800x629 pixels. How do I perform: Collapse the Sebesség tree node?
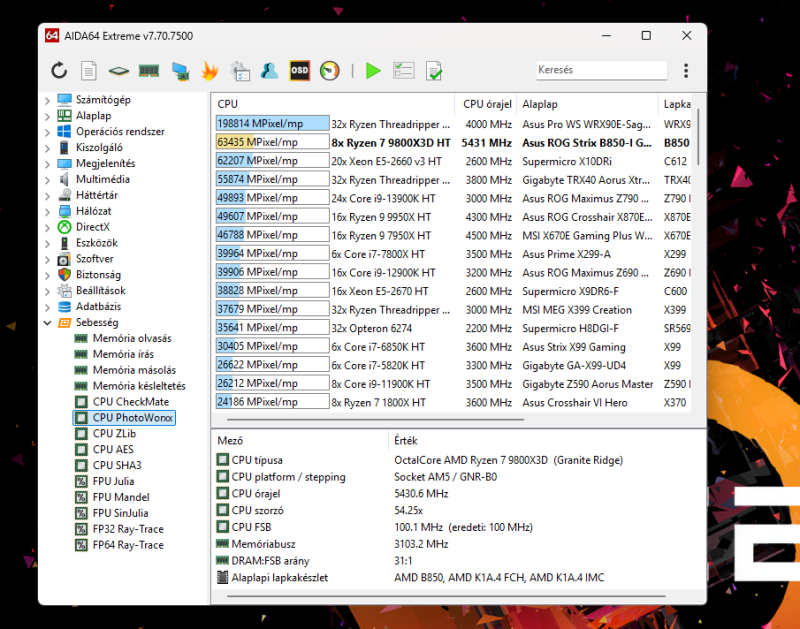[x=47, y=322]
